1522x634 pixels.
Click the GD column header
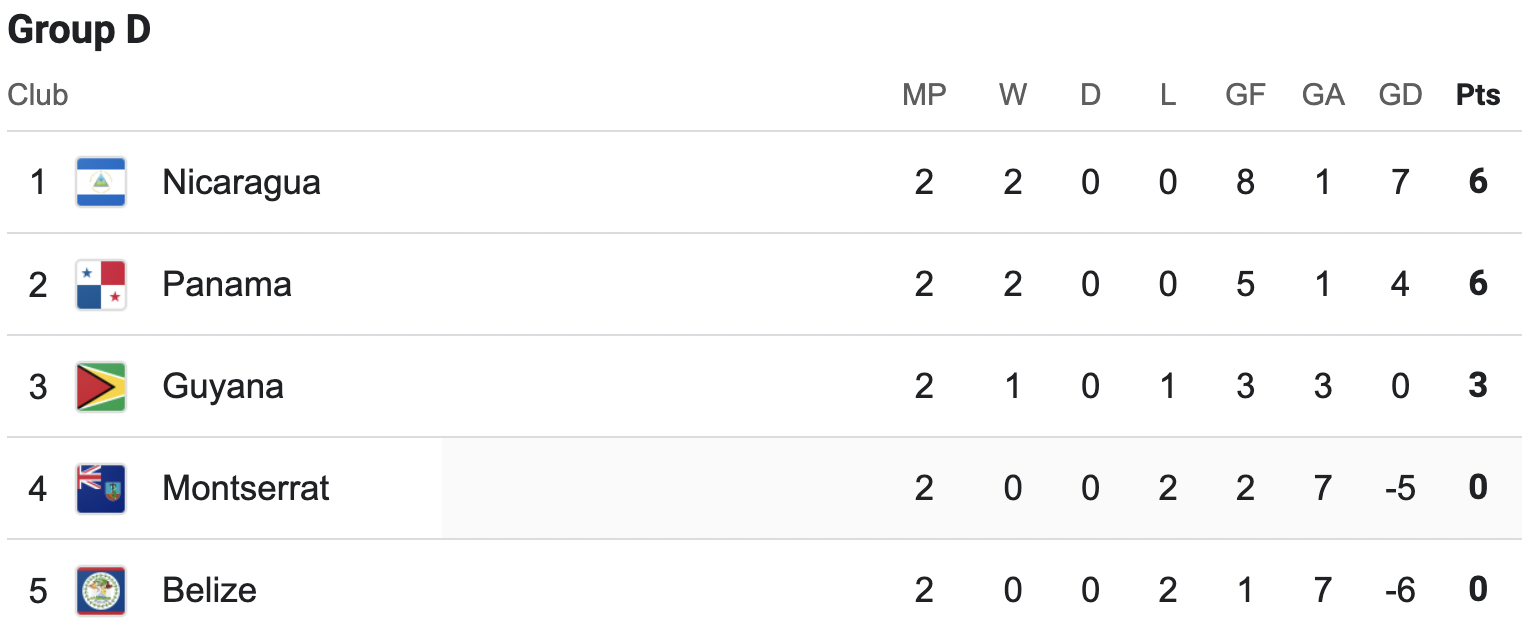click(1400, 95)
